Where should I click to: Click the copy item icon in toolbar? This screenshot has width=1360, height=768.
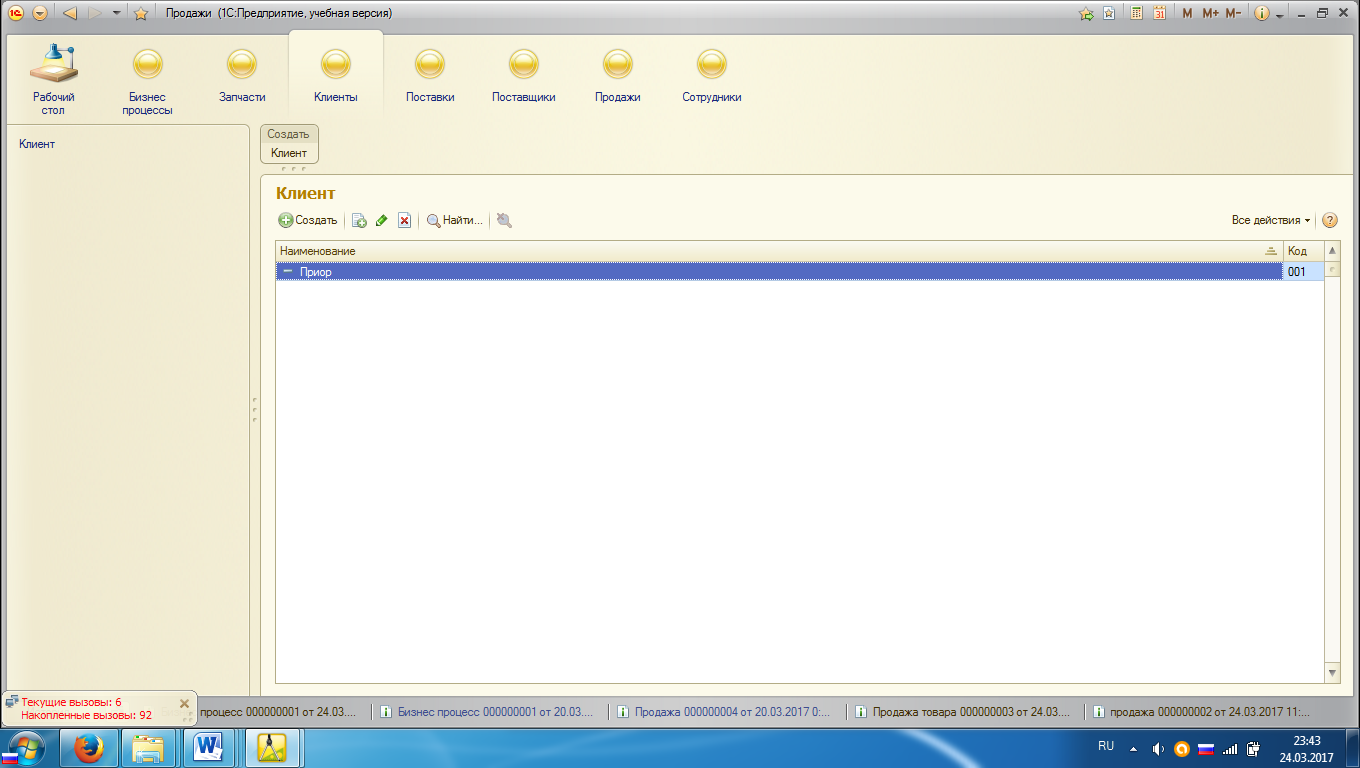[x=359, y=220]
